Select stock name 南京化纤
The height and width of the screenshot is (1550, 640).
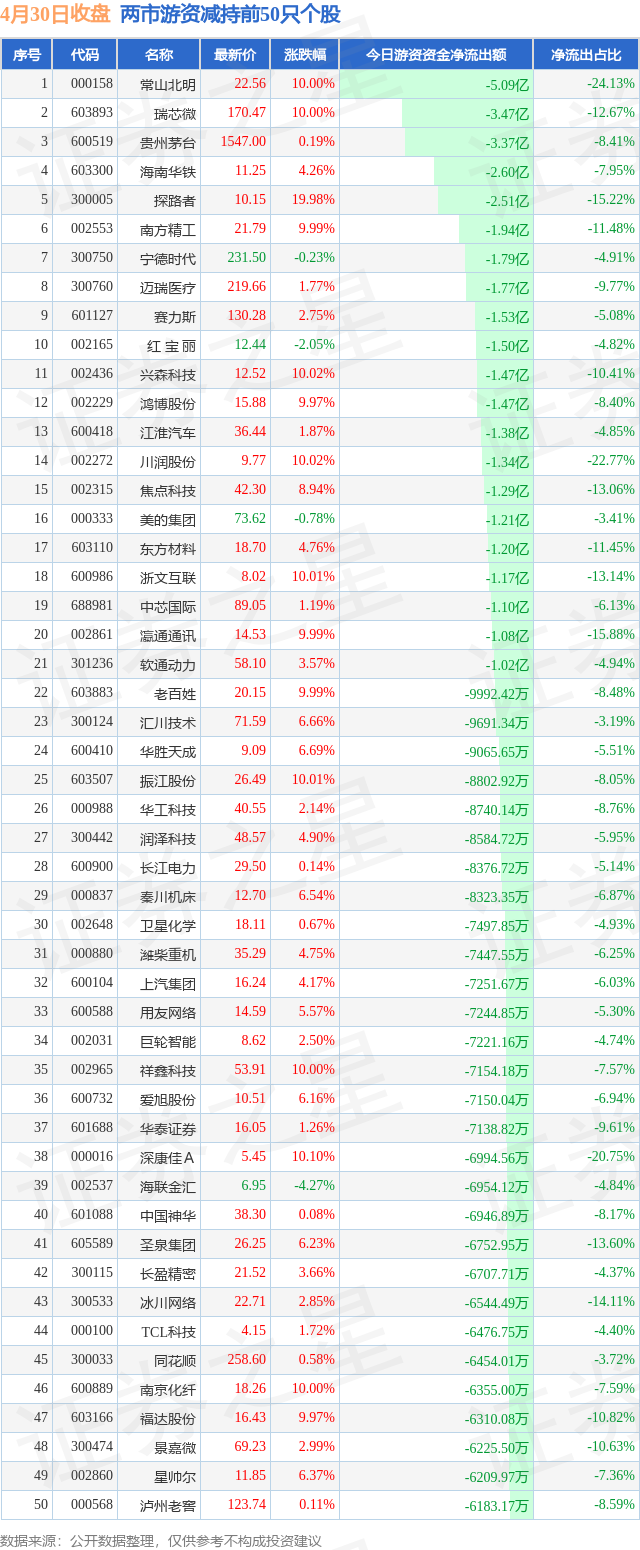pos(169,1389)
